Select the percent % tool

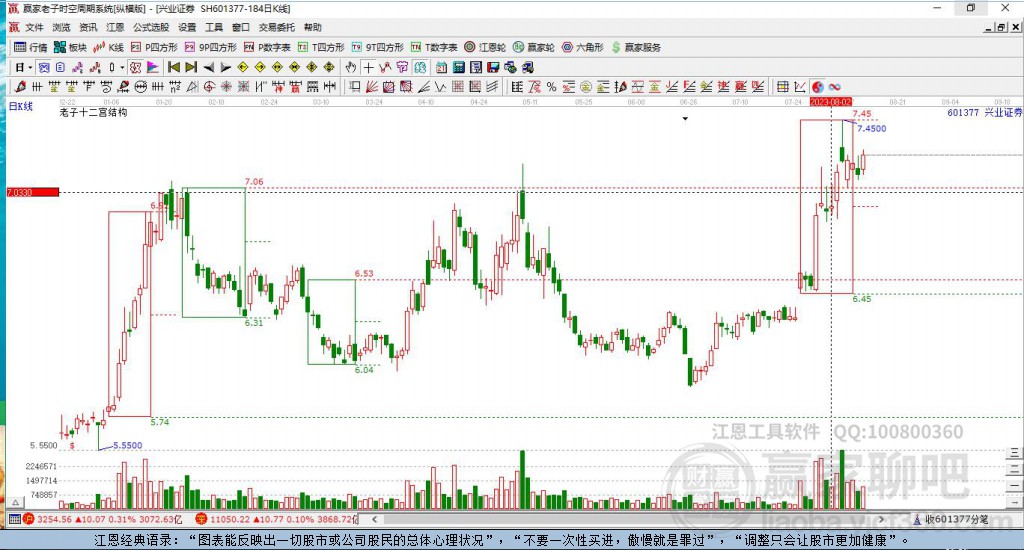(x=551, y=86)
